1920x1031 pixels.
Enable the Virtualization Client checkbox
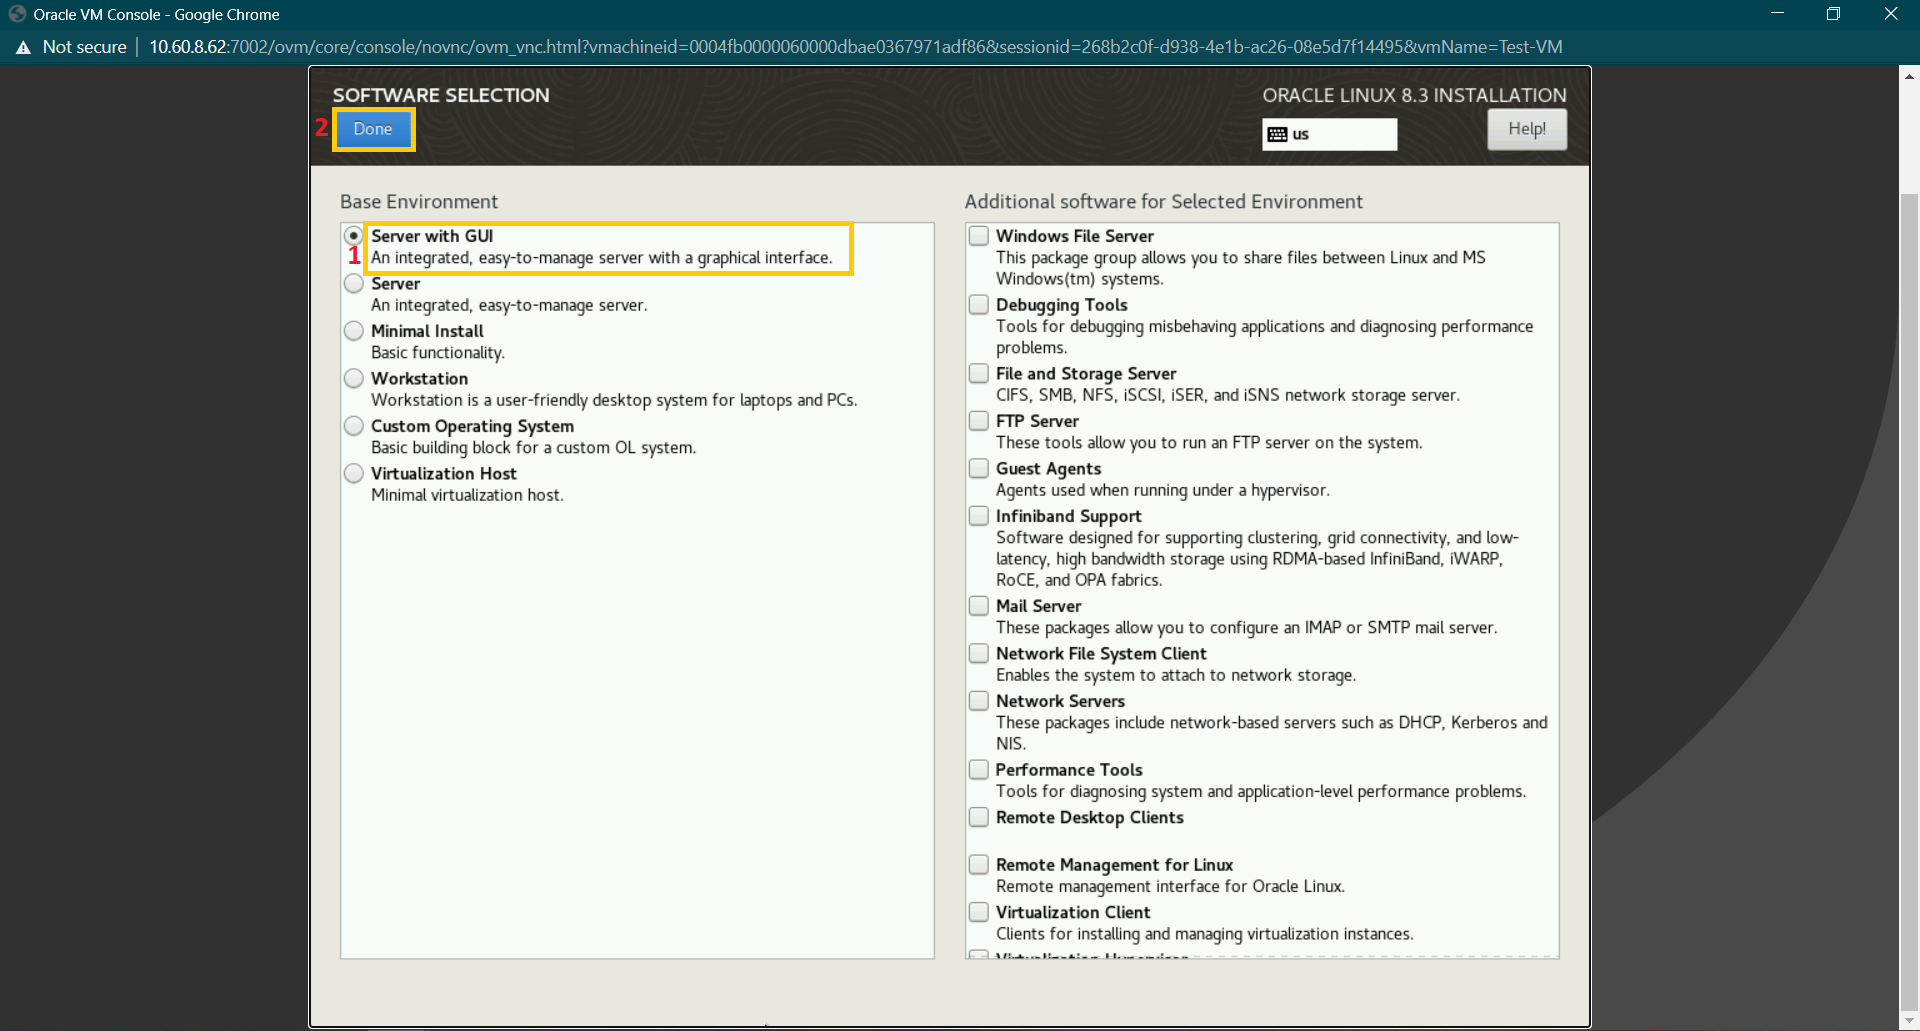(979, 912)
